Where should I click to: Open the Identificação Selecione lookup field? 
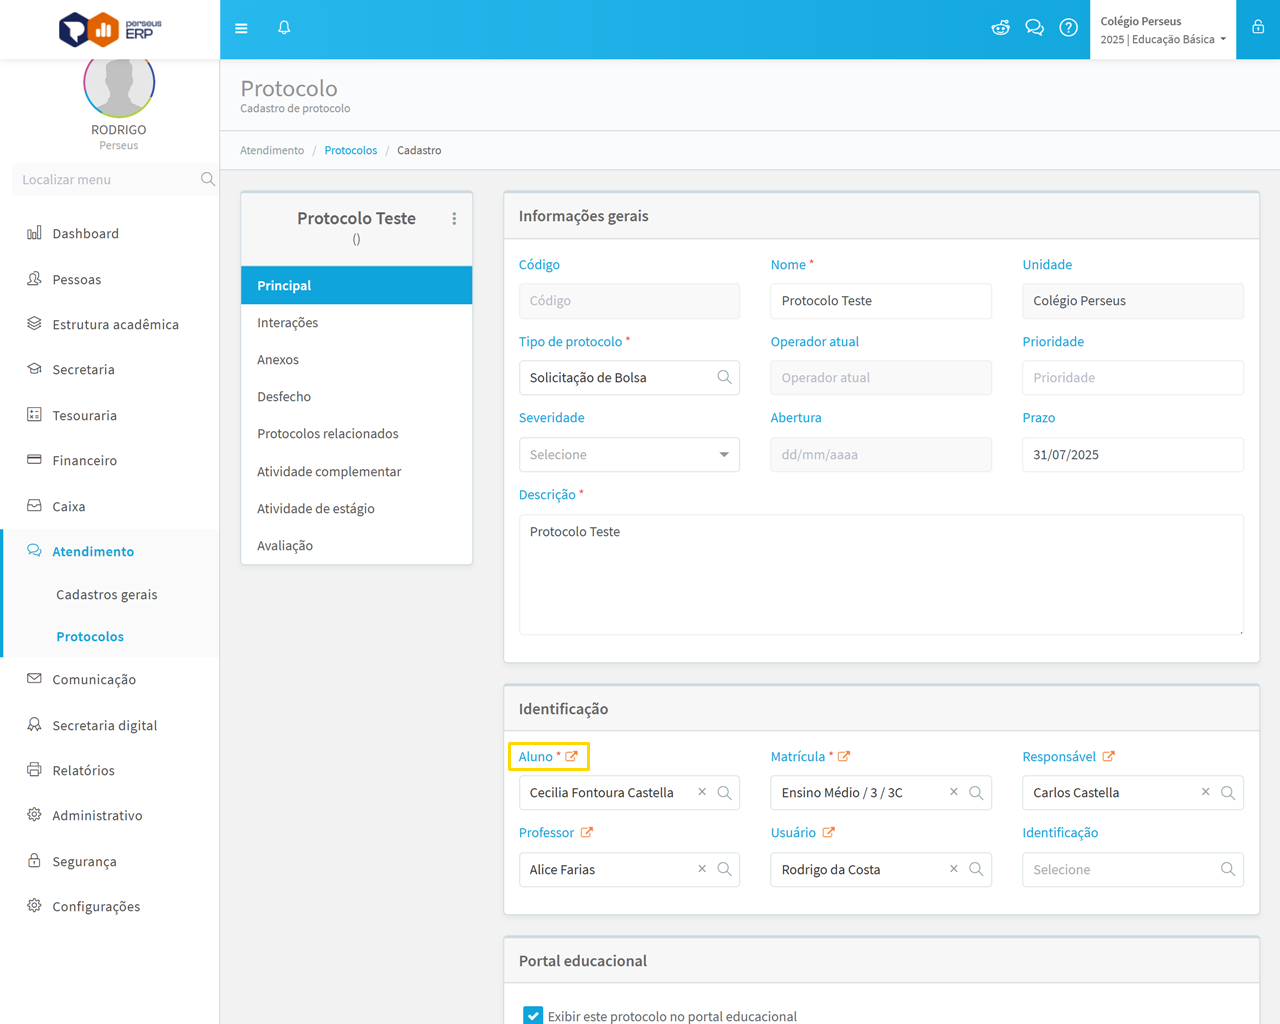point(1132,869)
